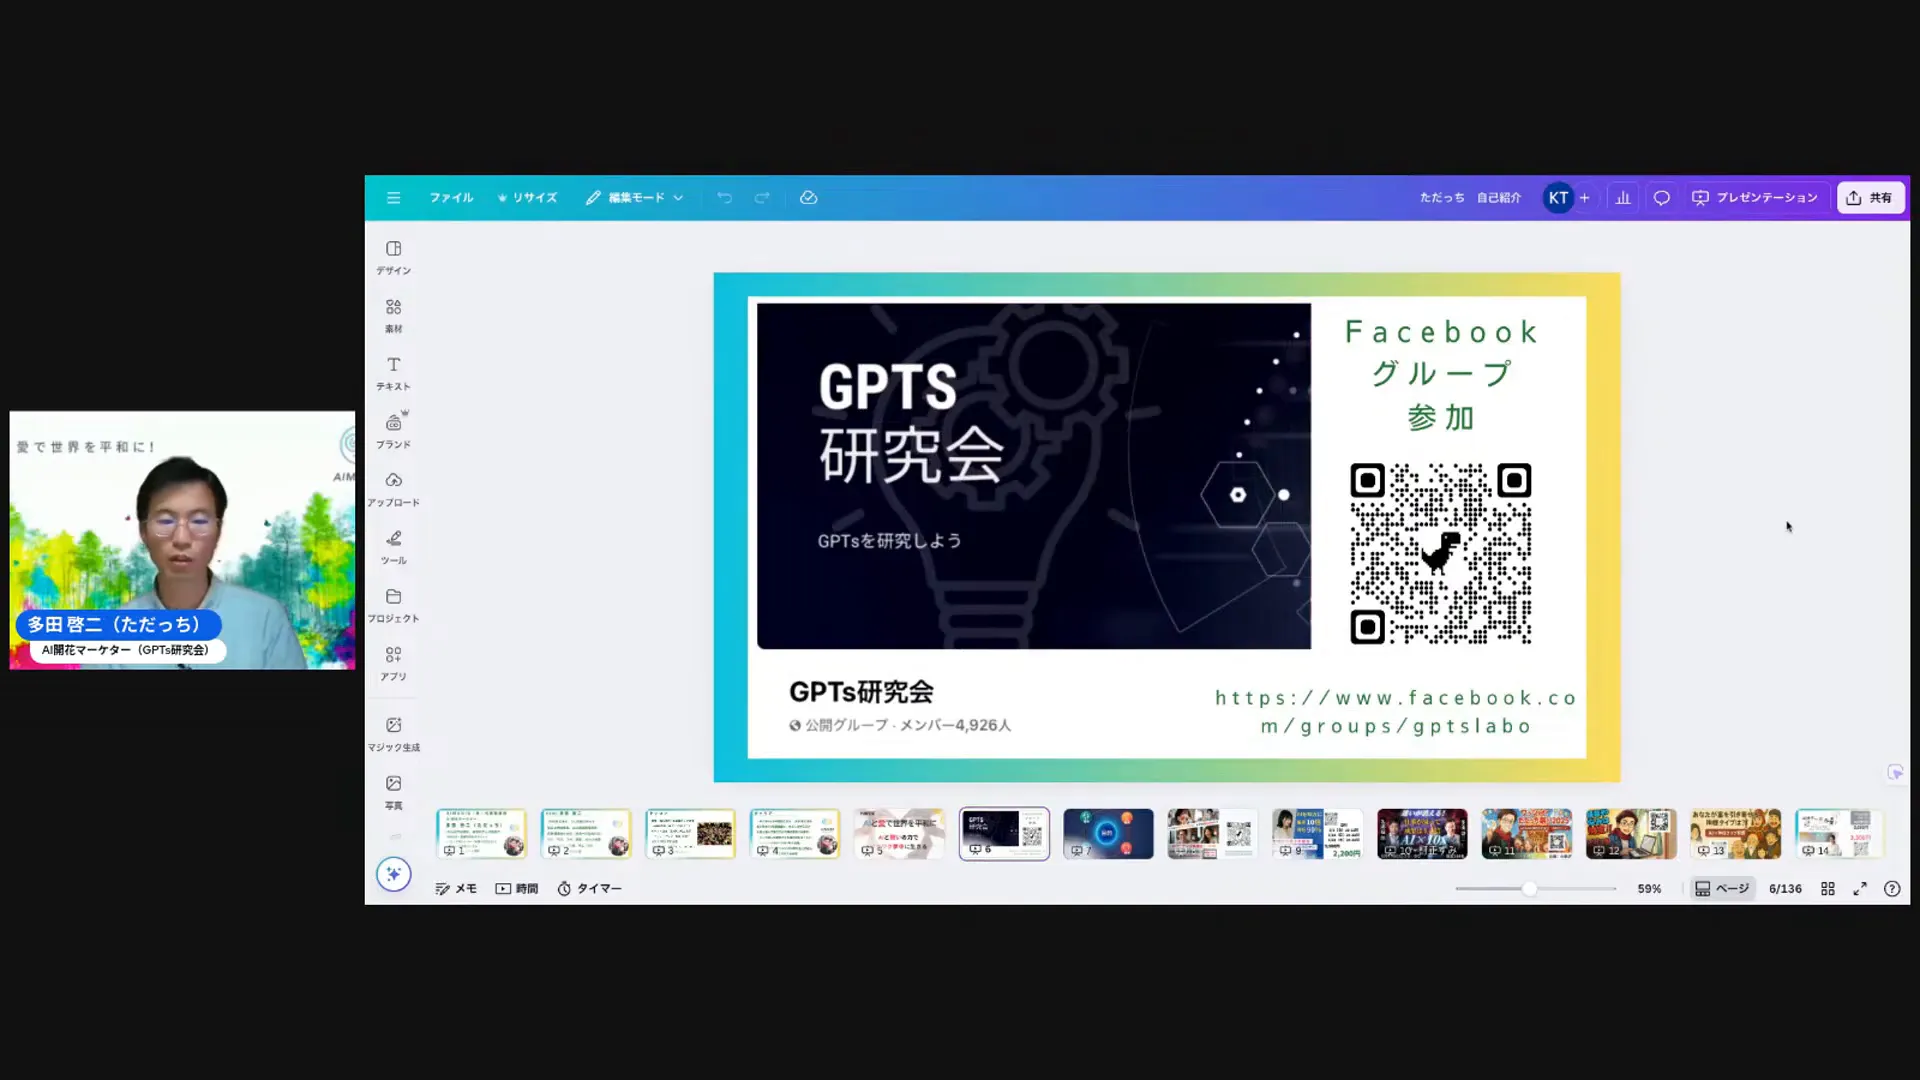
Task: Click the facebook groups URL text
Action: click(x=1396, y=712)
